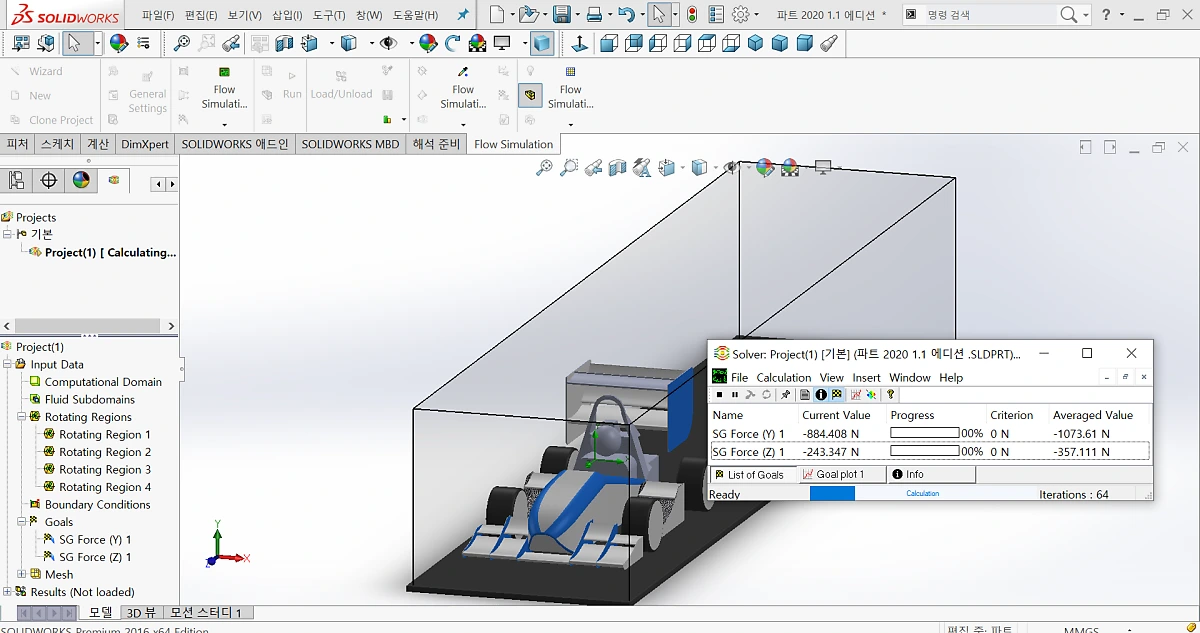Collapse the Input Data tree node
This screenshot has height=633, width=1200.
coord(7,365)
